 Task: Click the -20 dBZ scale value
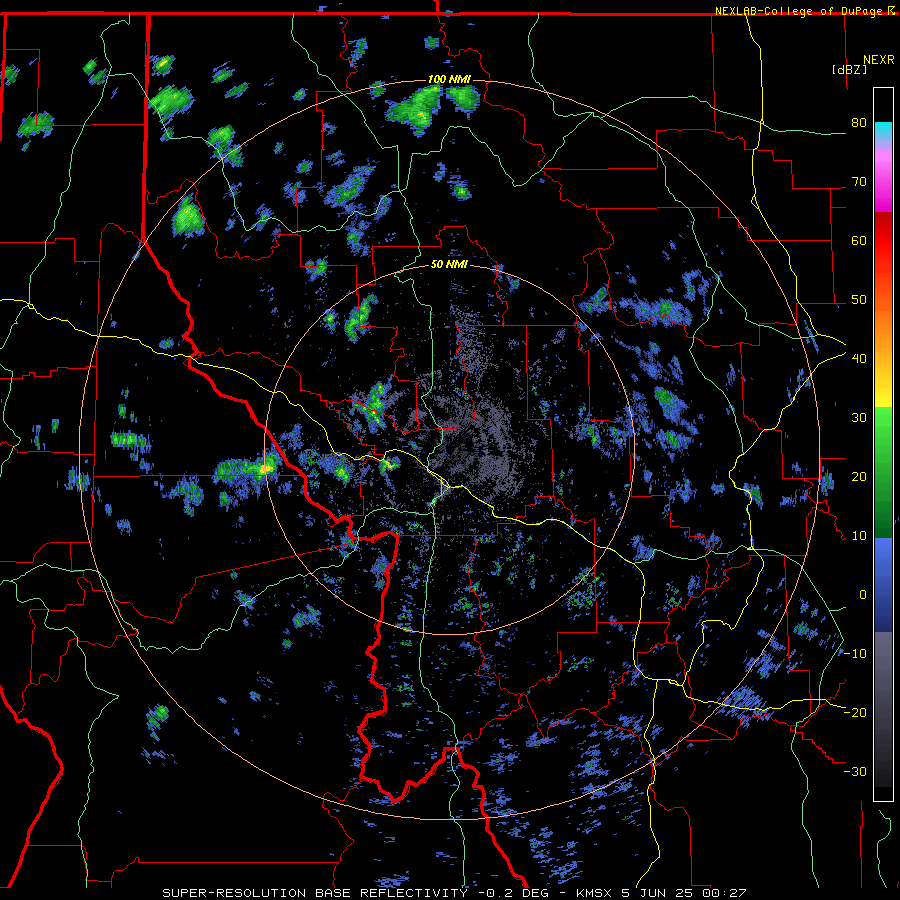tap(855, 712)
